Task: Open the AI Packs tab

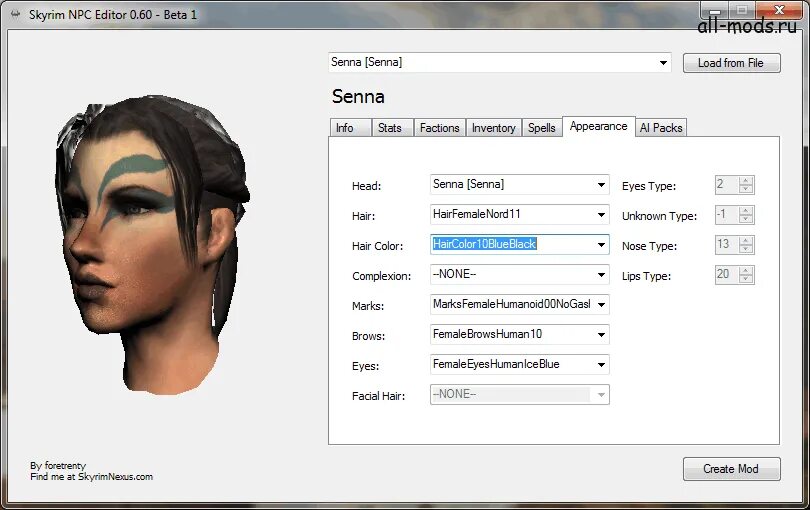Action: 661,128
